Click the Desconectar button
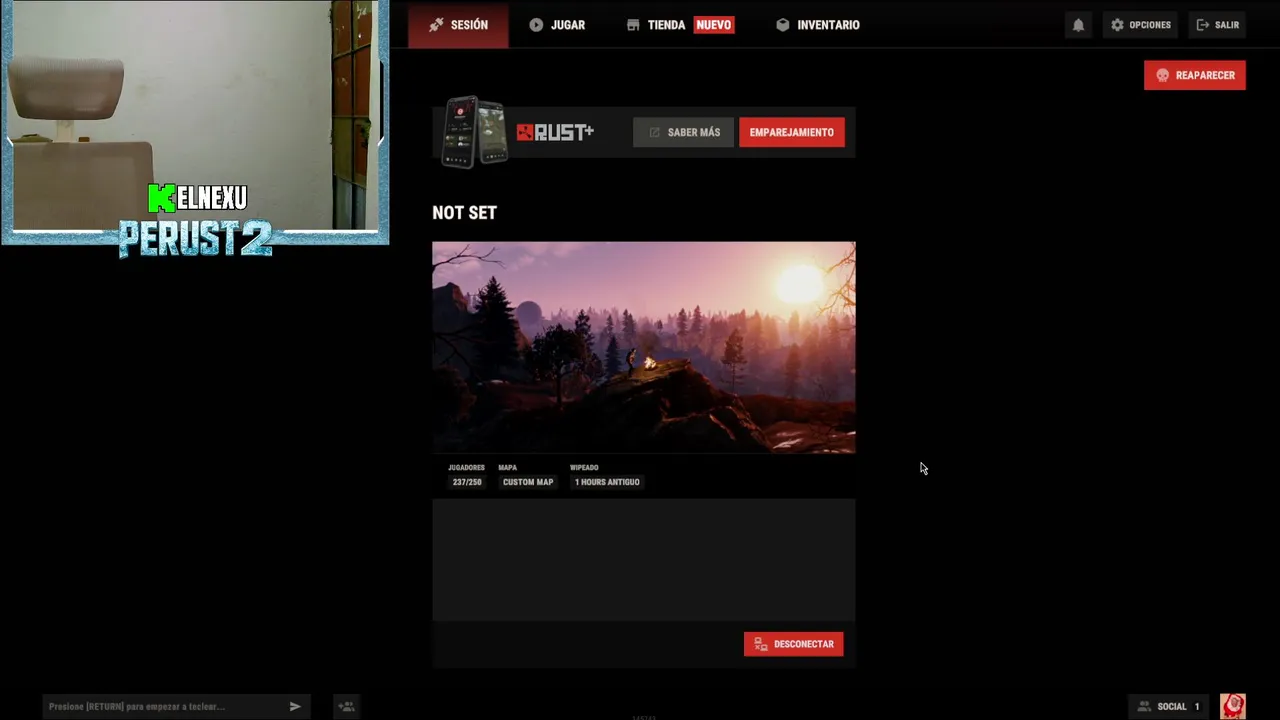The image size is (1280, 720). point(794,644)
